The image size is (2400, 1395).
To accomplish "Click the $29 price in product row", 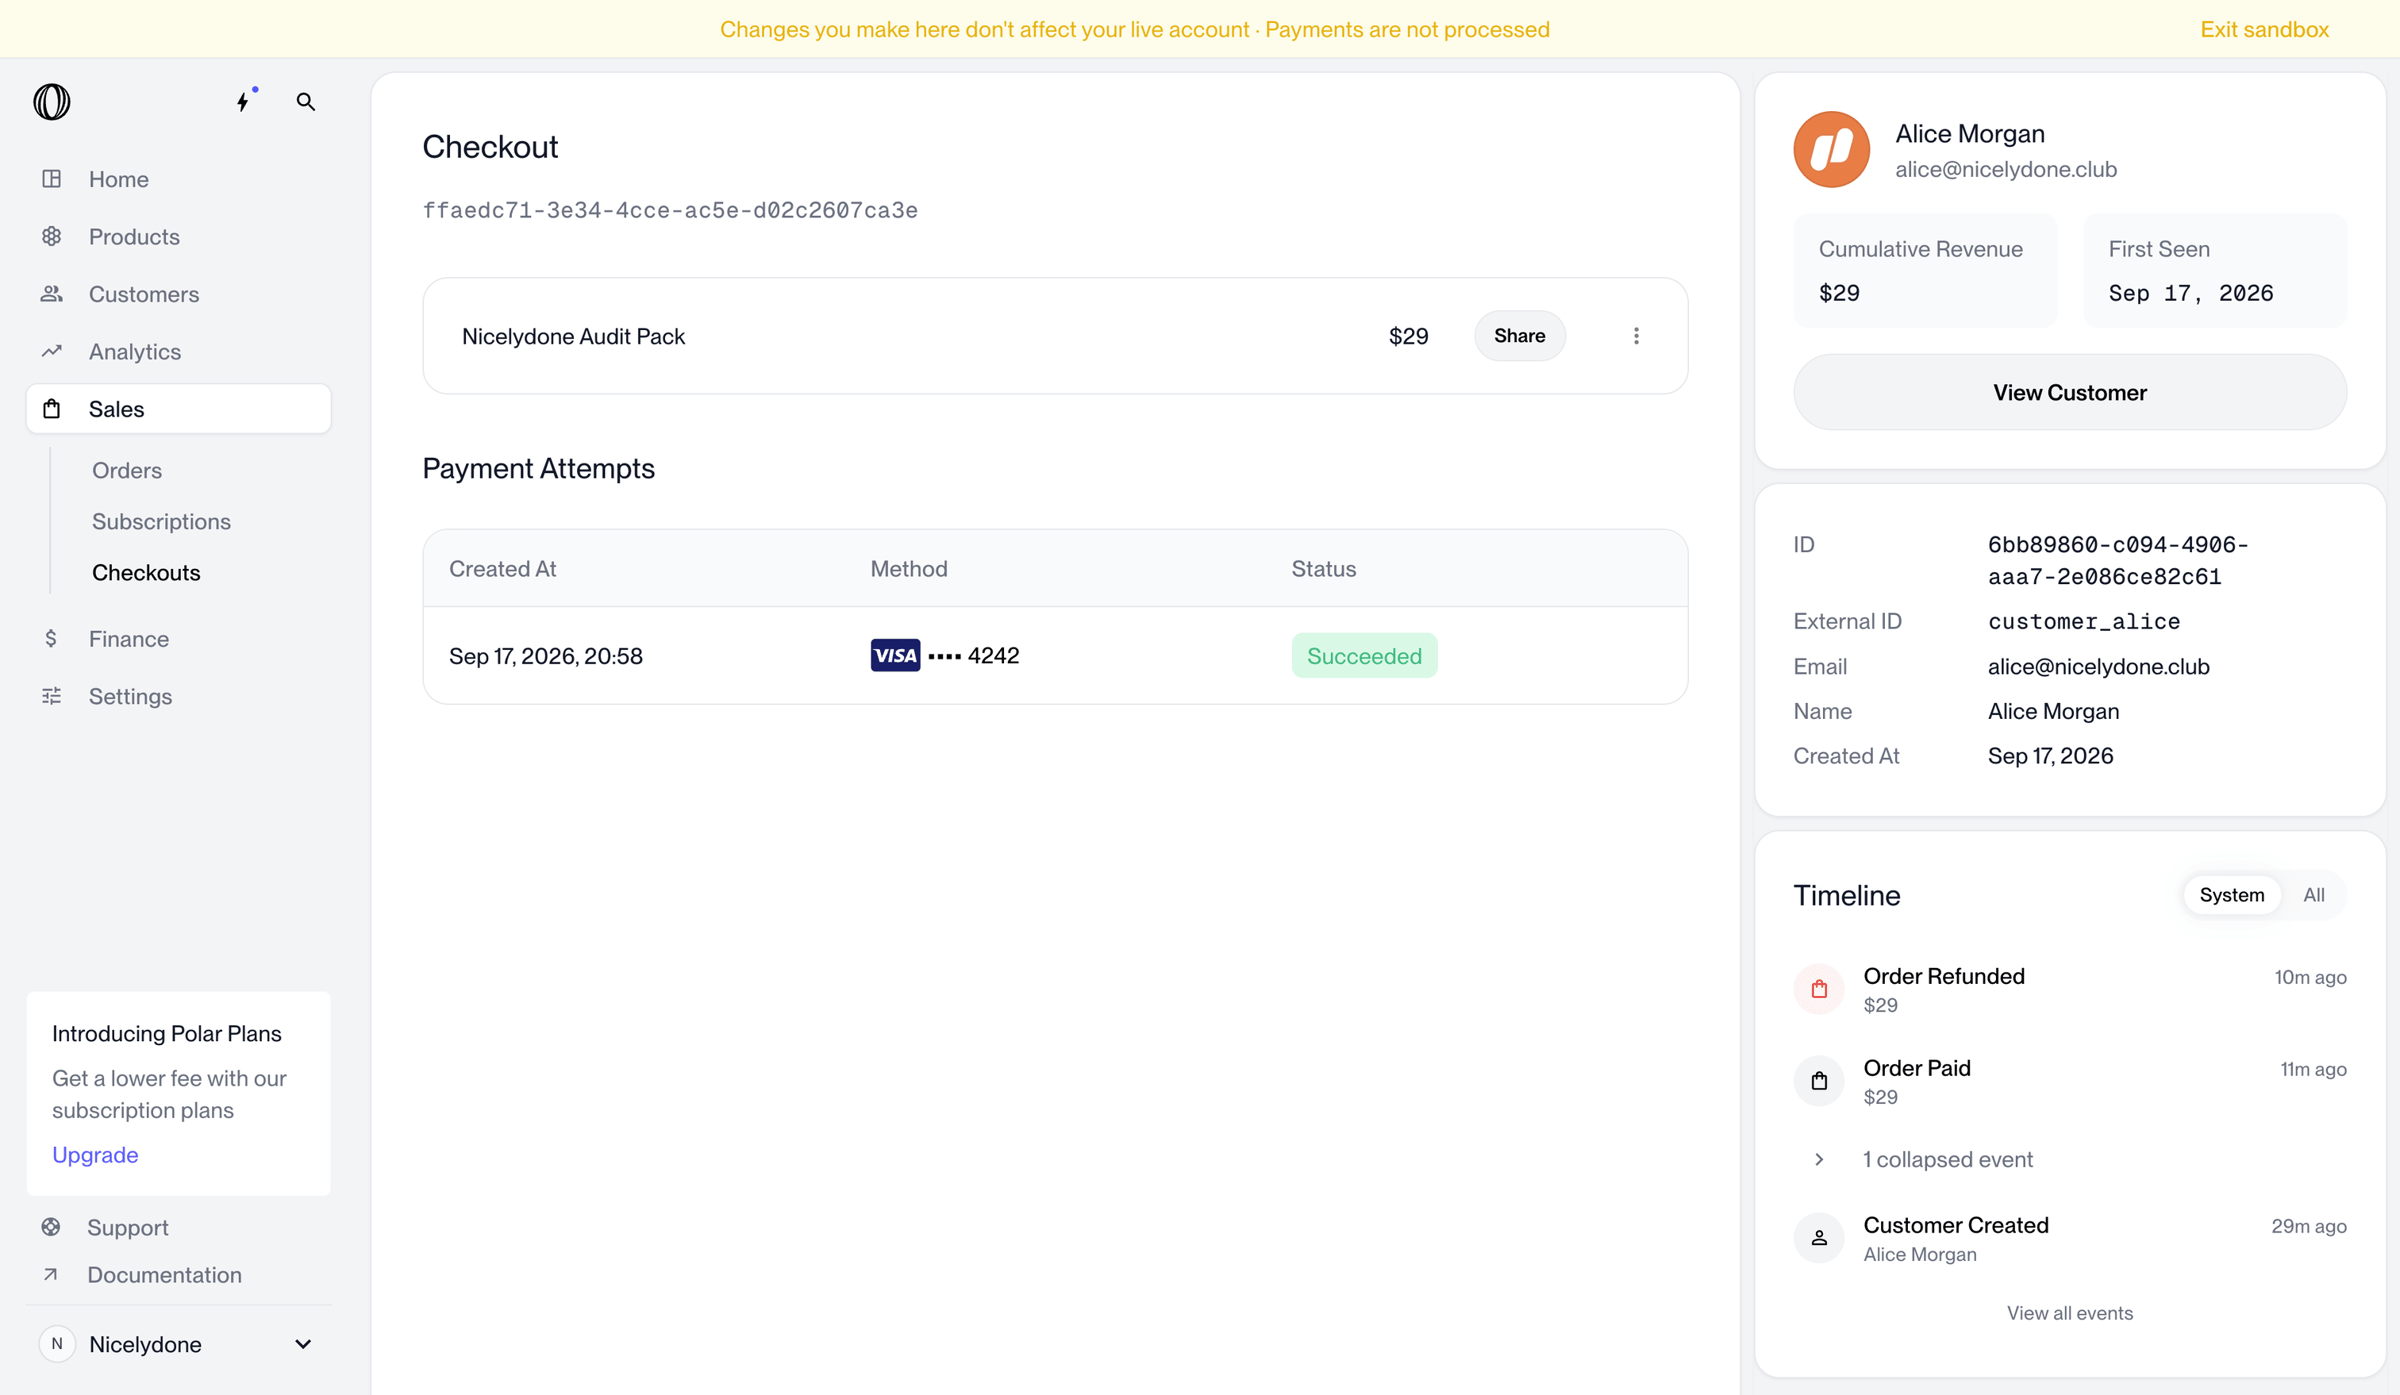I will tap(1408, 336).
